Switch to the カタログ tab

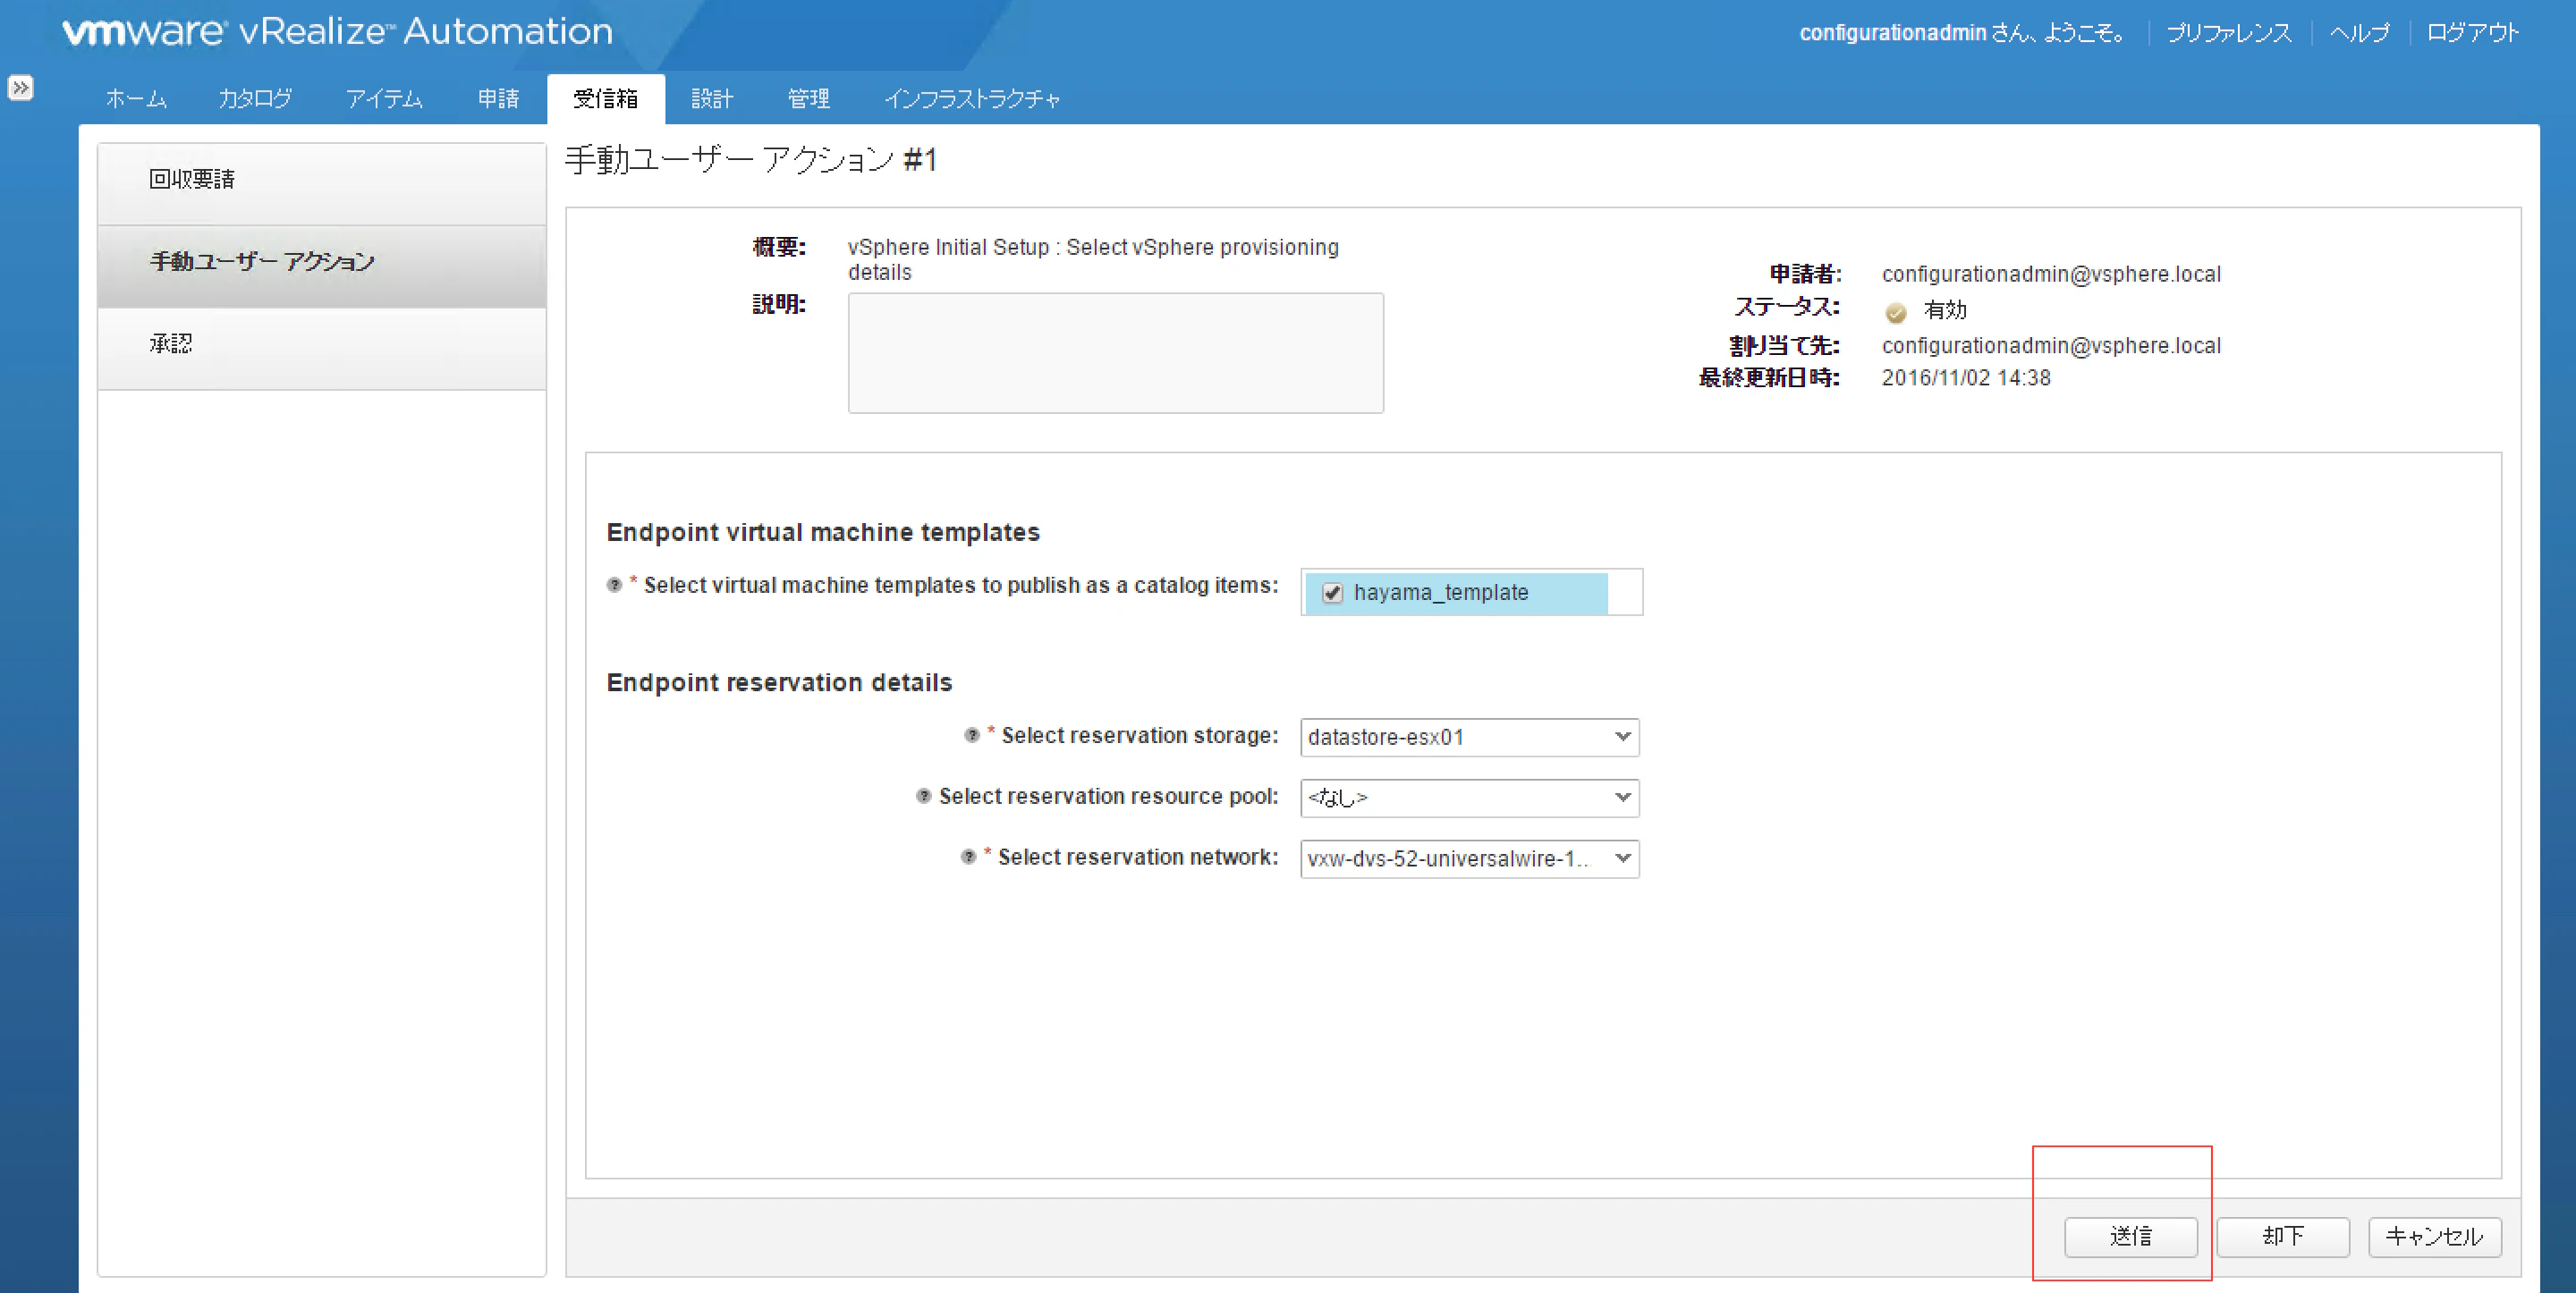[255, 98]
